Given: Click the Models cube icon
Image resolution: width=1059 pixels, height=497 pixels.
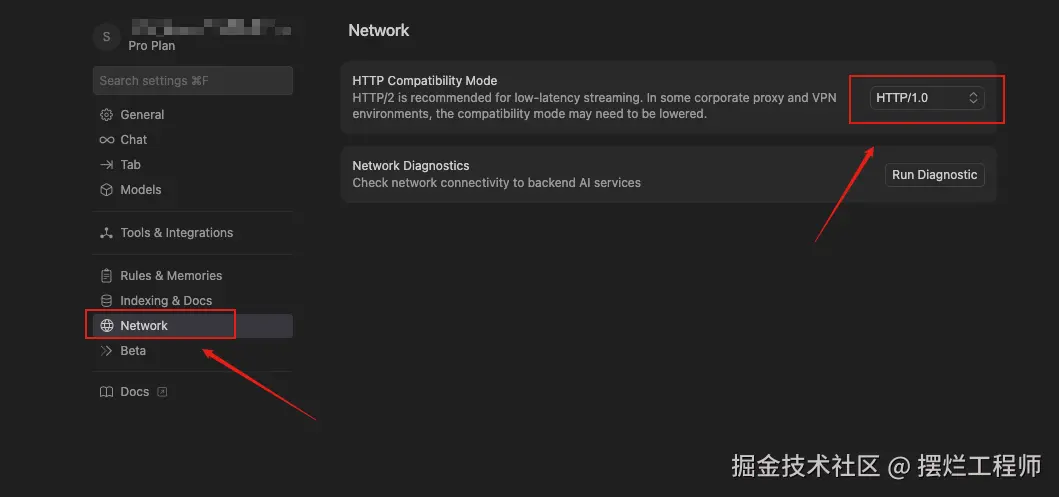Looking at the screenshot, I should [x=106, y=190].
